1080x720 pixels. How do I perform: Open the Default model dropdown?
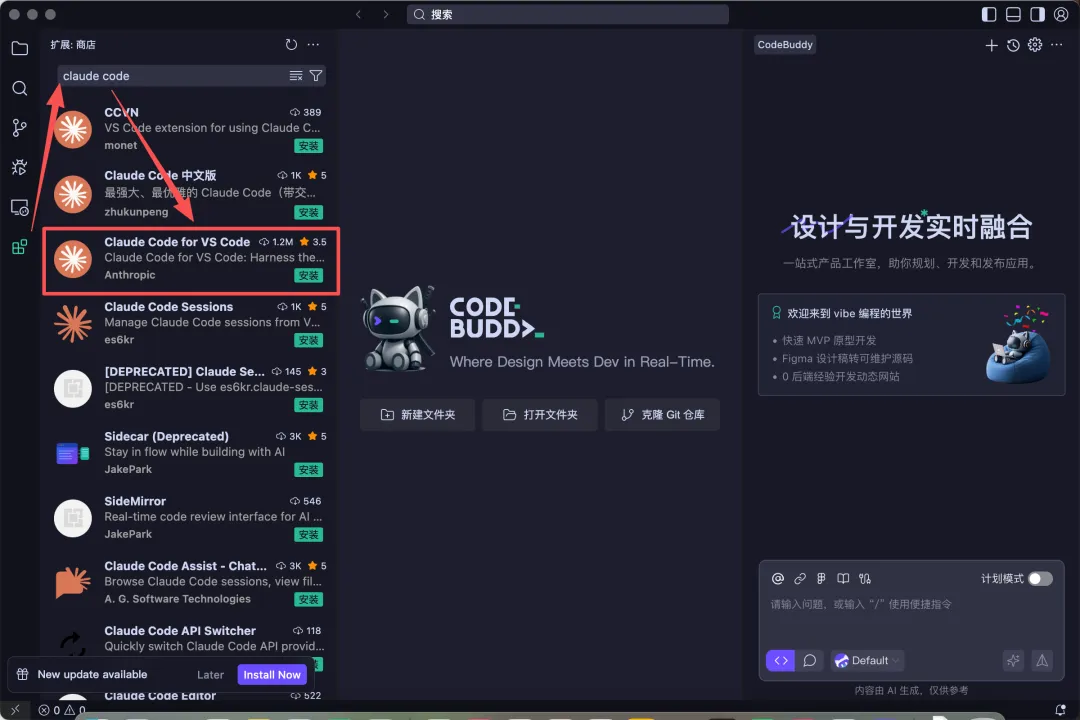pyautogui.click(x=867, y=661)
